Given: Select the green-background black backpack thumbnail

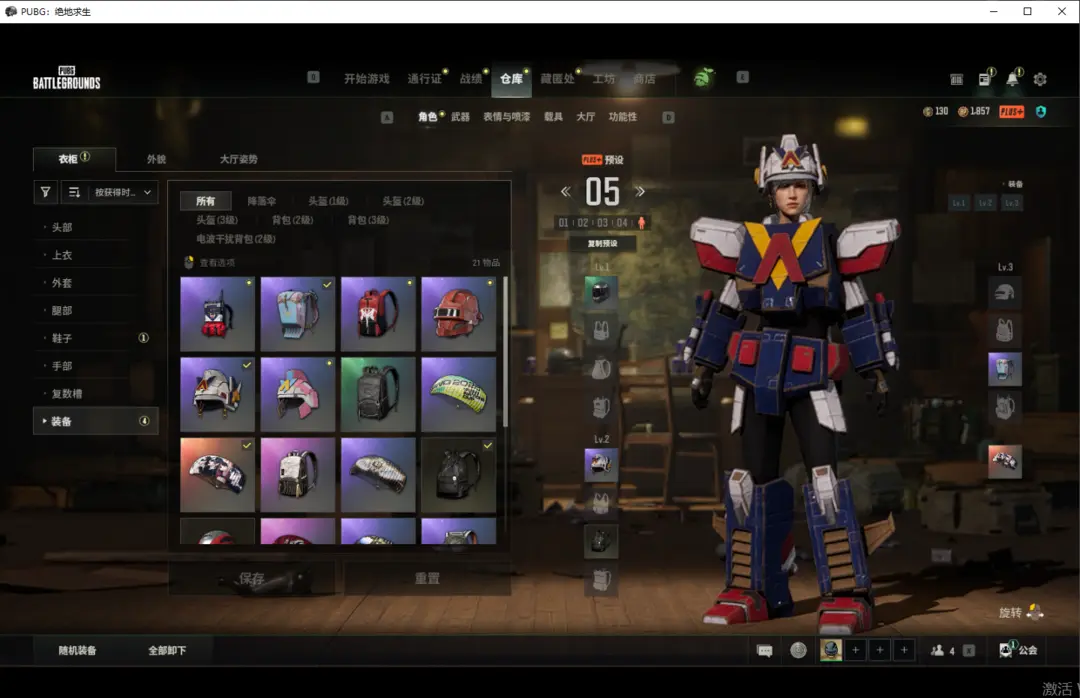Looking at the screenshot, I should click(x=378, y=394).
